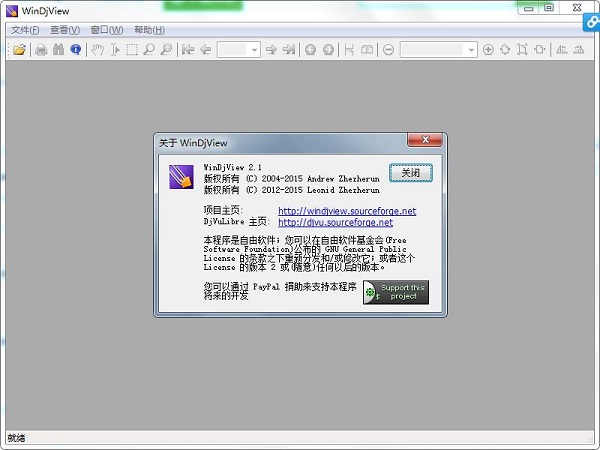Click the WinDjView logo in About dialog
This screenshot has height=450, width=600.
180,175
